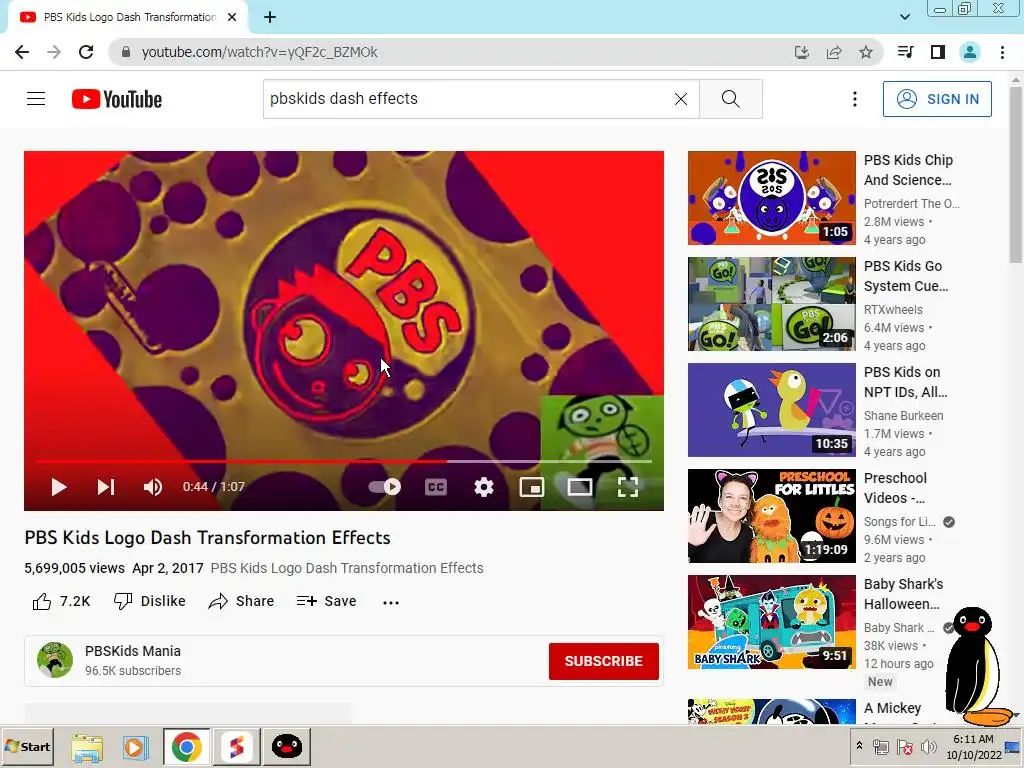Click the install/download icon in address bar

[801, 52]
